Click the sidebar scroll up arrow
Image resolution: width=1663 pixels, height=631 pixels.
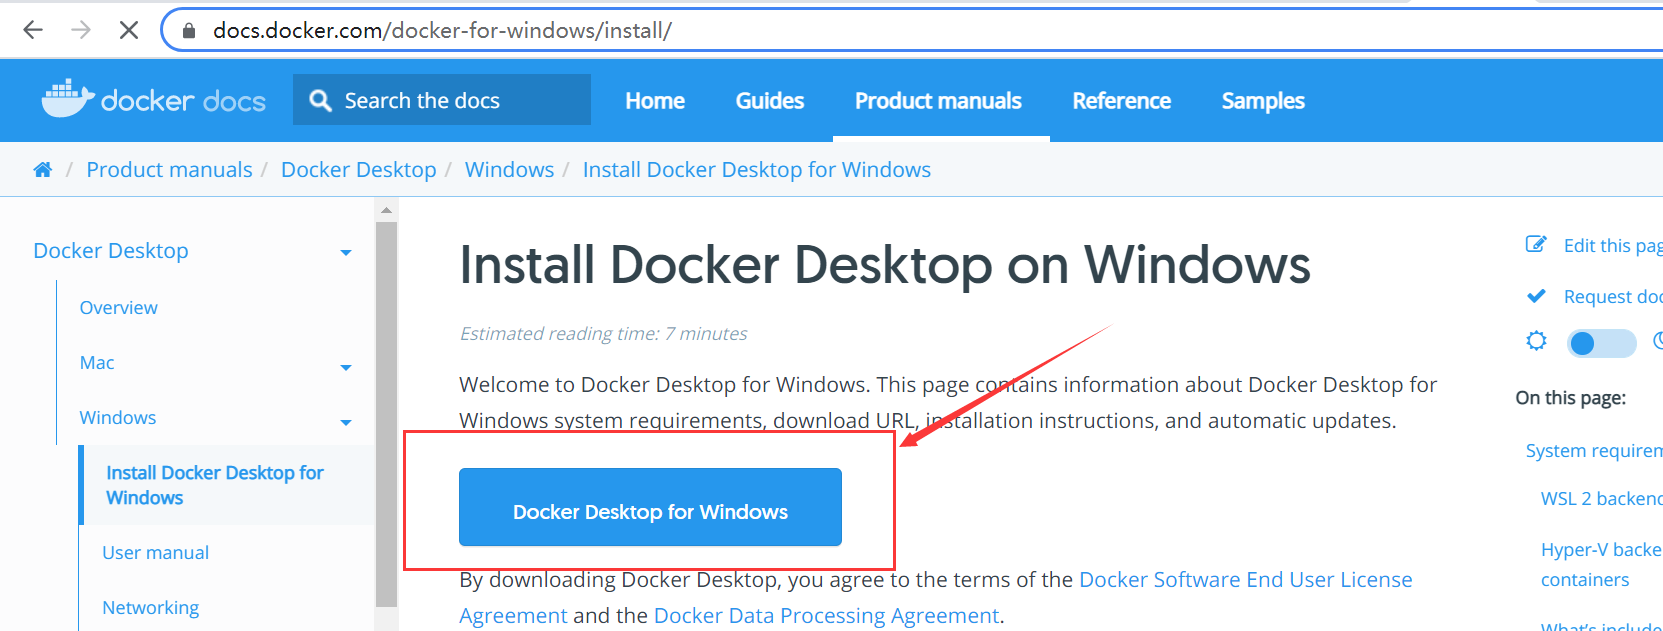386,210
